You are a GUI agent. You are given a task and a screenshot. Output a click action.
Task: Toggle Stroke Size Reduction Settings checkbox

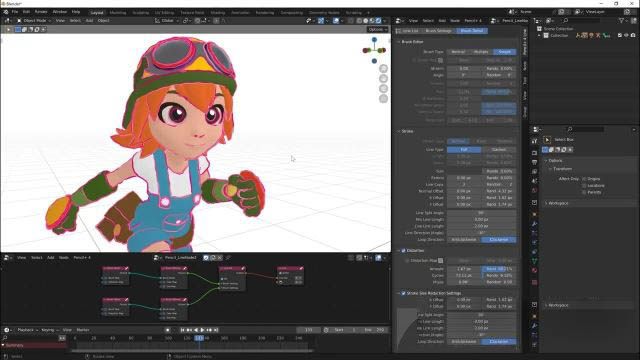pyautogui.click(x=404, y=293)
